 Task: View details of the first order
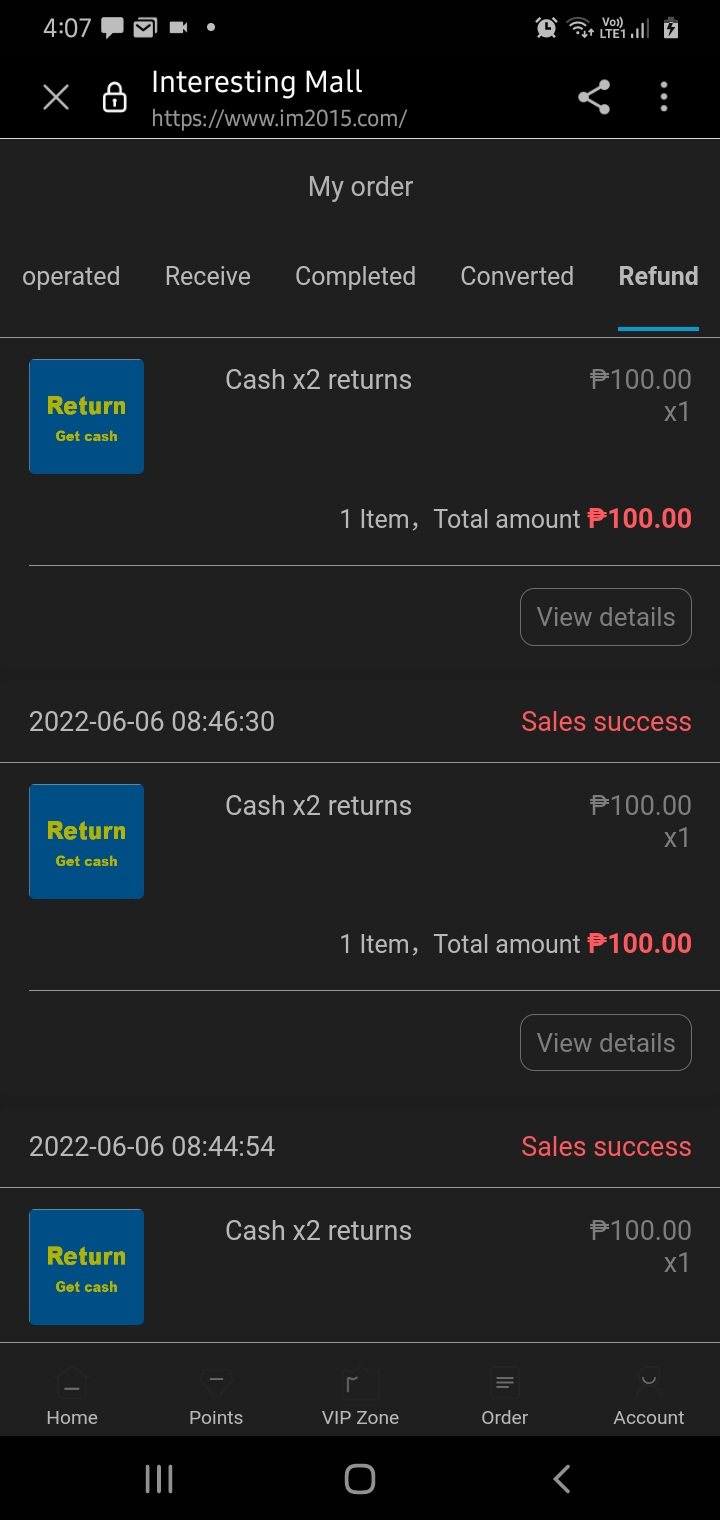point(606,617)
